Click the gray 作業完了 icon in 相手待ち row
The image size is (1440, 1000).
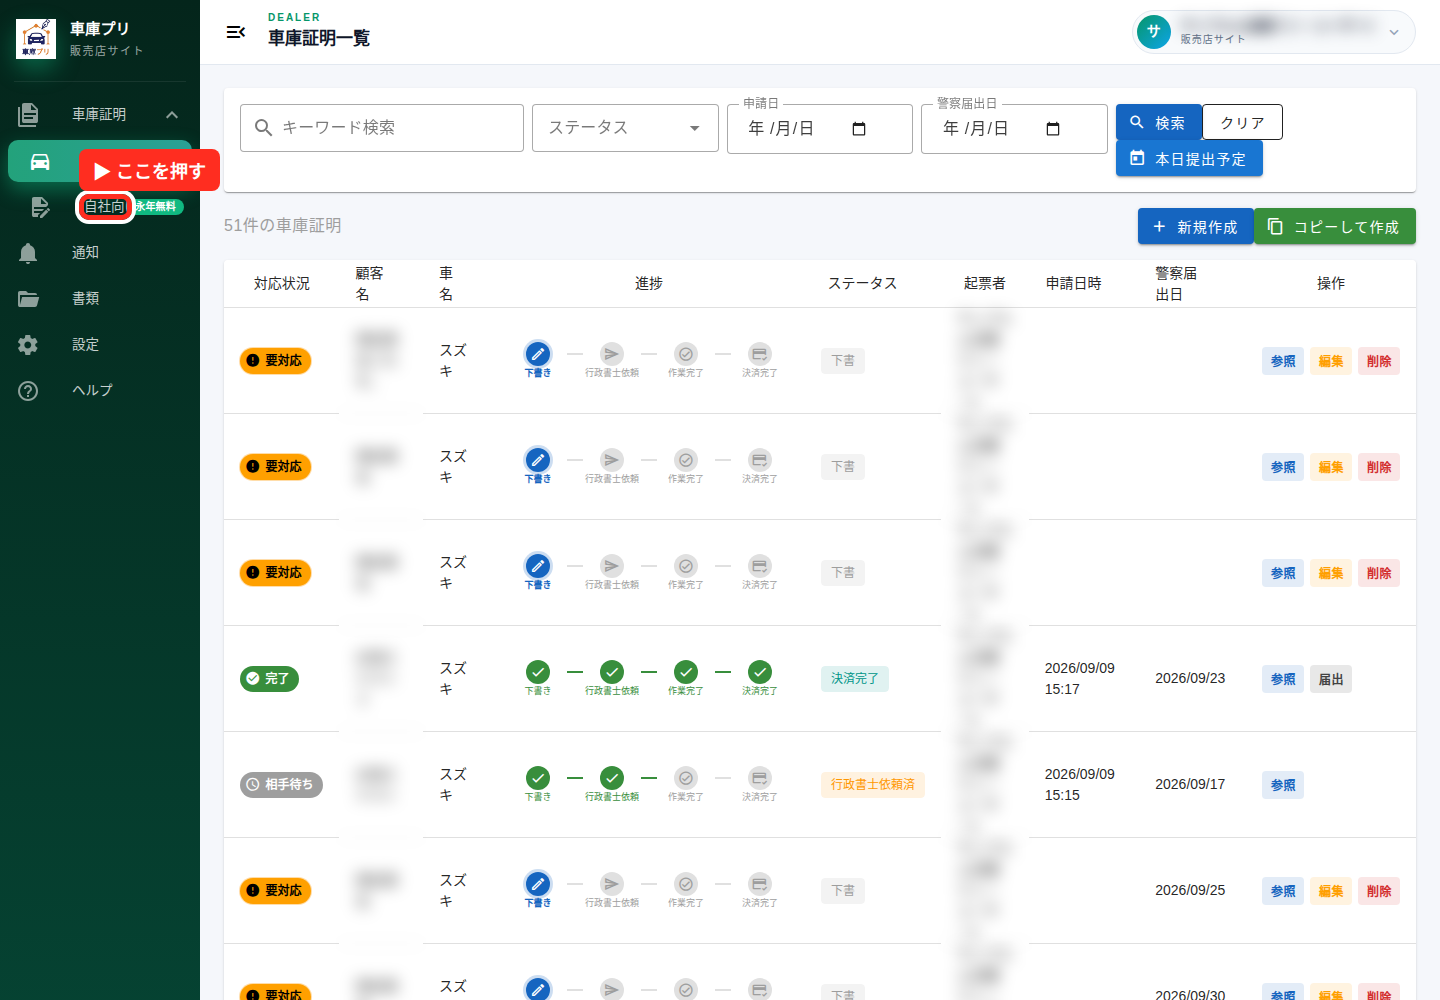(x=686, y=778)
